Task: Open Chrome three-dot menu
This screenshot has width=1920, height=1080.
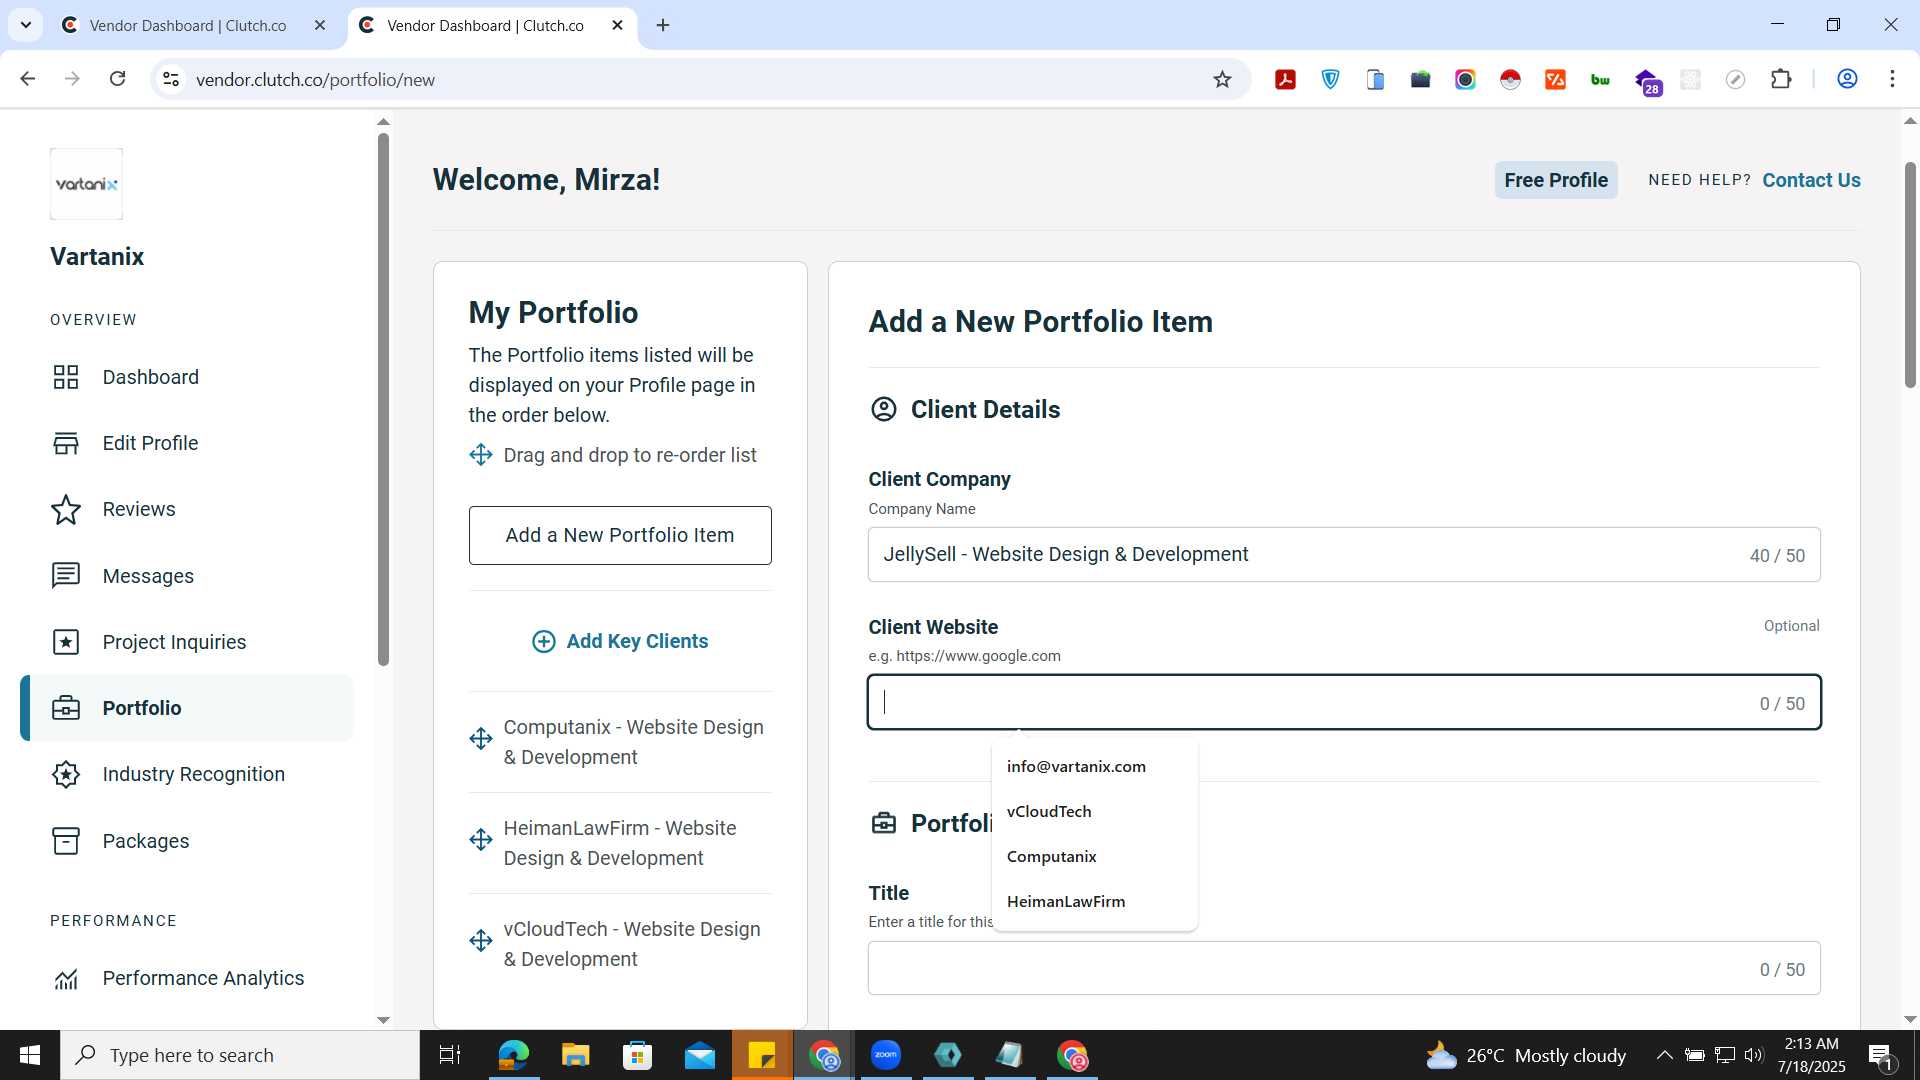Action: (1892, 79)
